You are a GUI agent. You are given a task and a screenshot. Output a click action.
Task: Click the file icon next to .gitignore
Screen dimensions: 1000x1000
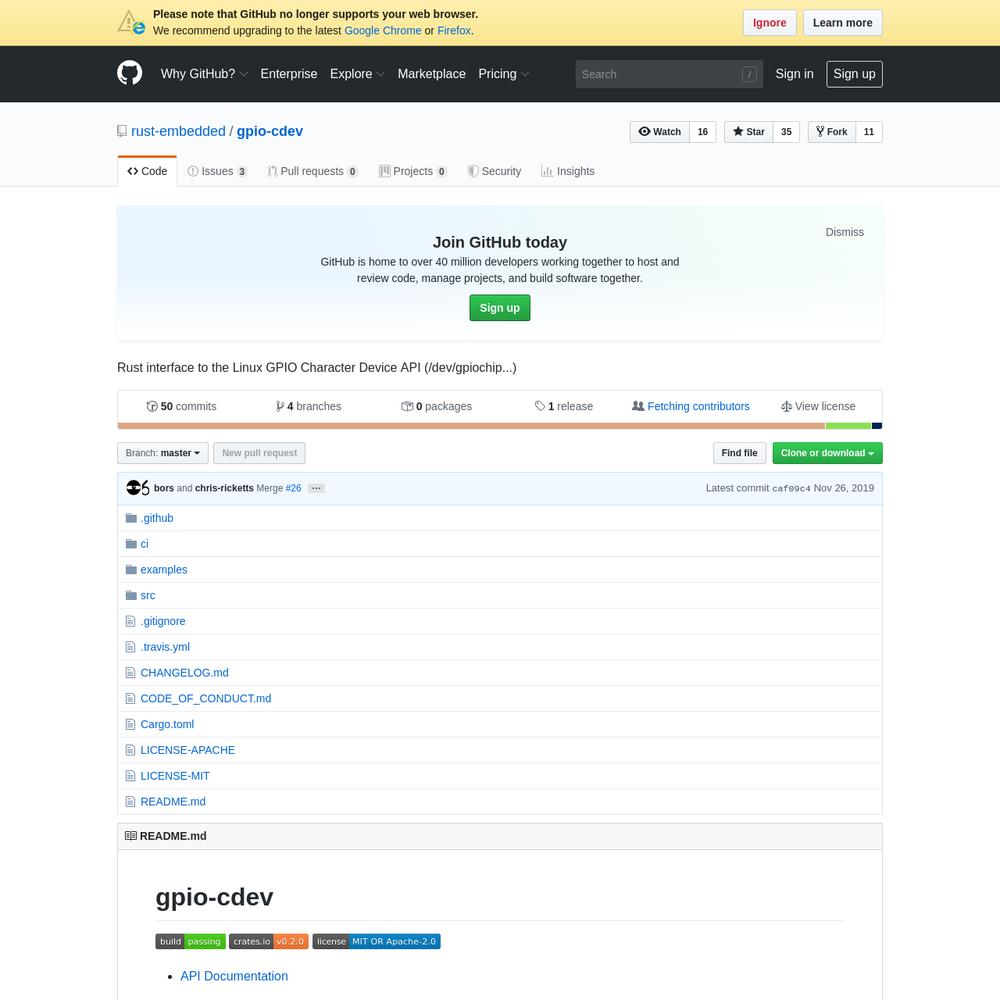[130, 621]
